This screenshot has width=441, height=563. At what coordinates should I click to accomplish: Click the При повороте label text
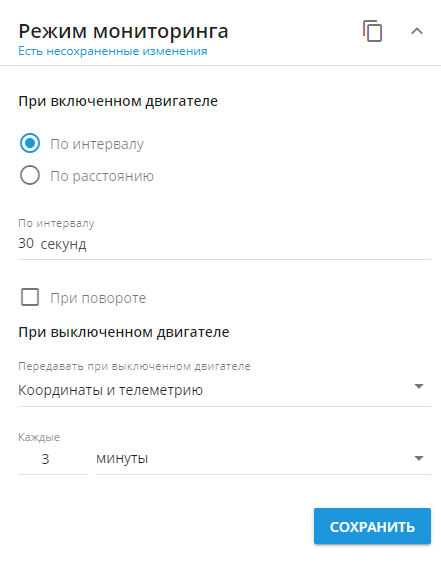click(x=98, y=298)
